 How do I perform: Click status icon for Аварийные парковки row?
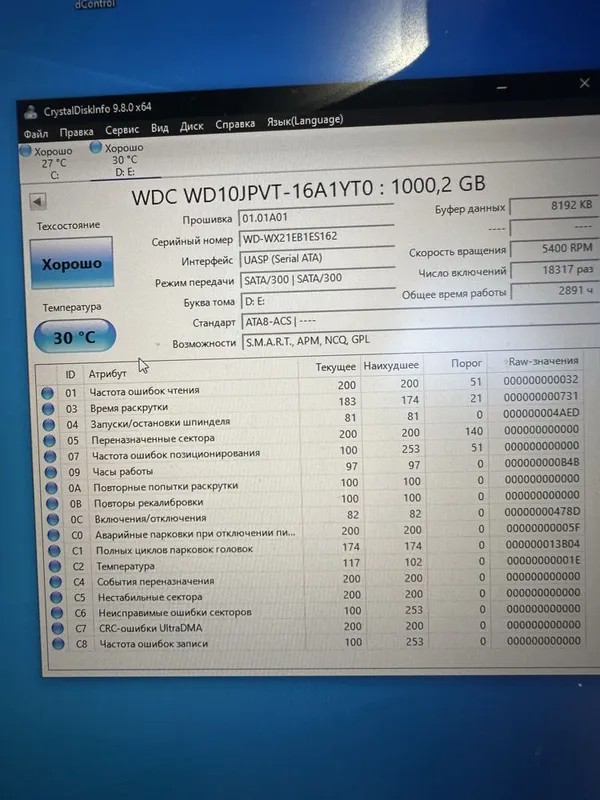(x=54, y=535)
